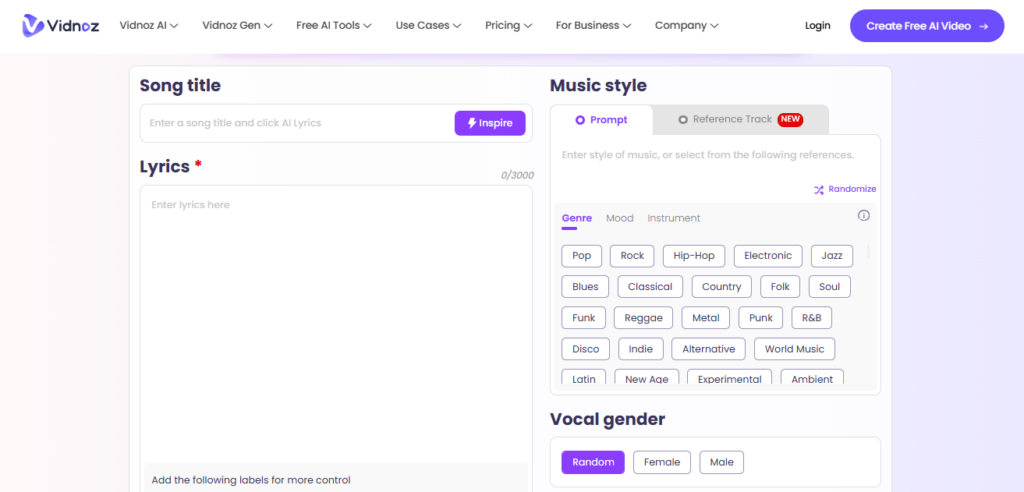1024x492 pixels.
Task: Pick the Funk genre tag
Action: [584, 318]
